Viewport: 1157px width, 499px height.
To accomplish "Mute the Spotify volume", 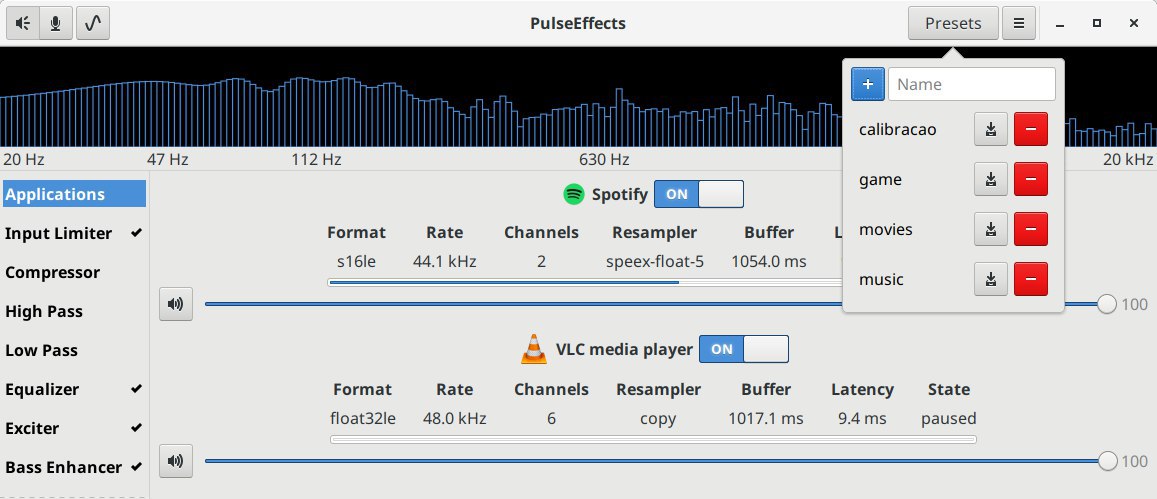I will pos(176,304).
